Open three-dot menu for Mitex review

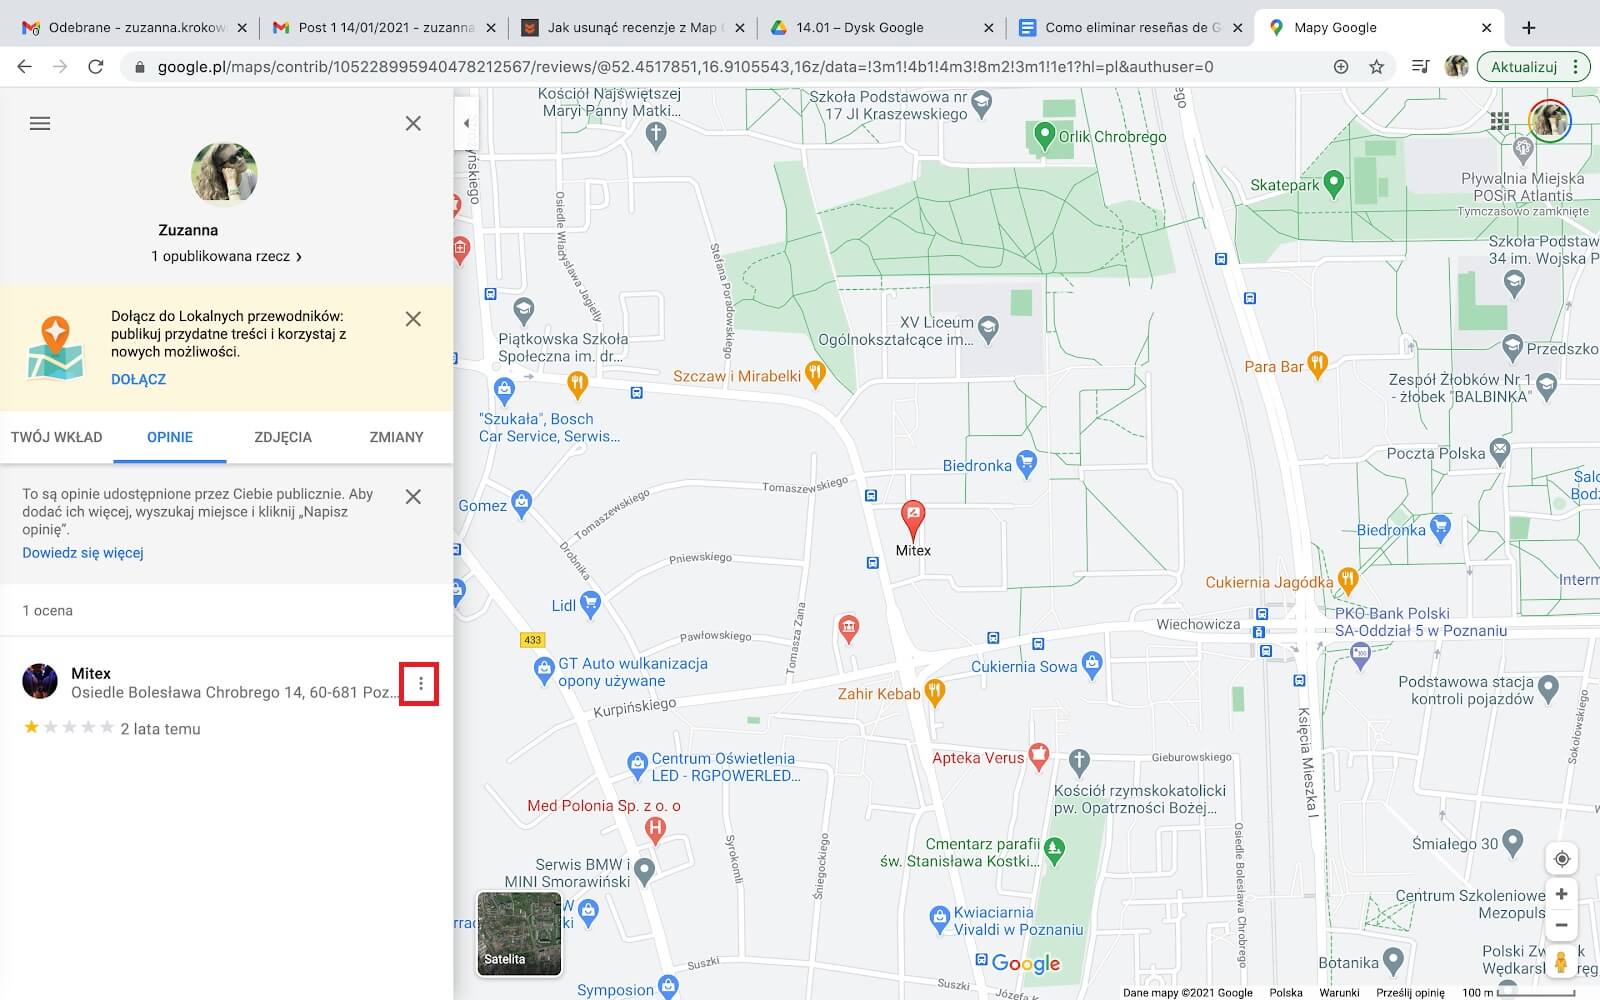(x=420, y=684)
